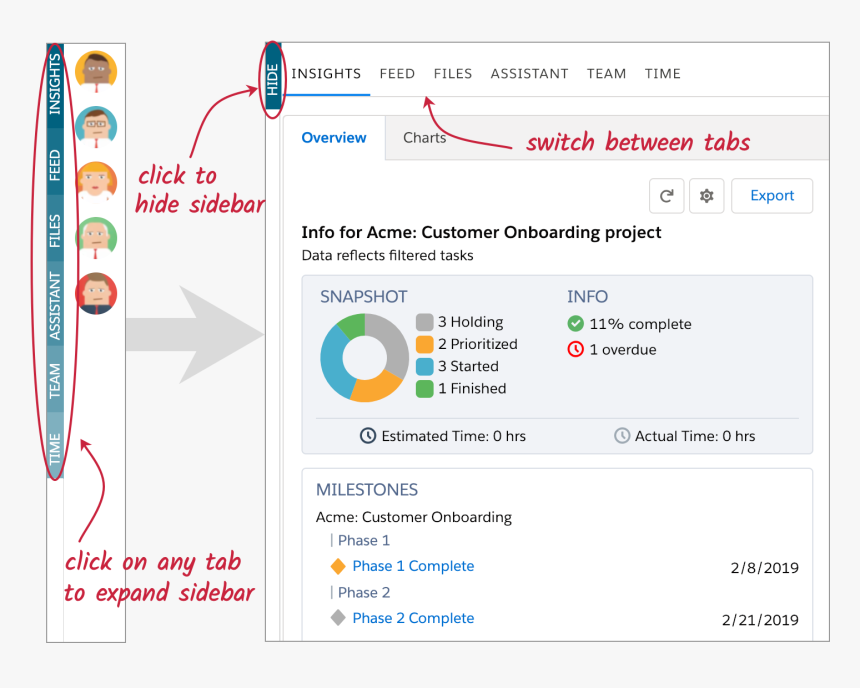Expand sidebar via vertical FILES tab
The image size is (860, 688).
pos(55,231)
